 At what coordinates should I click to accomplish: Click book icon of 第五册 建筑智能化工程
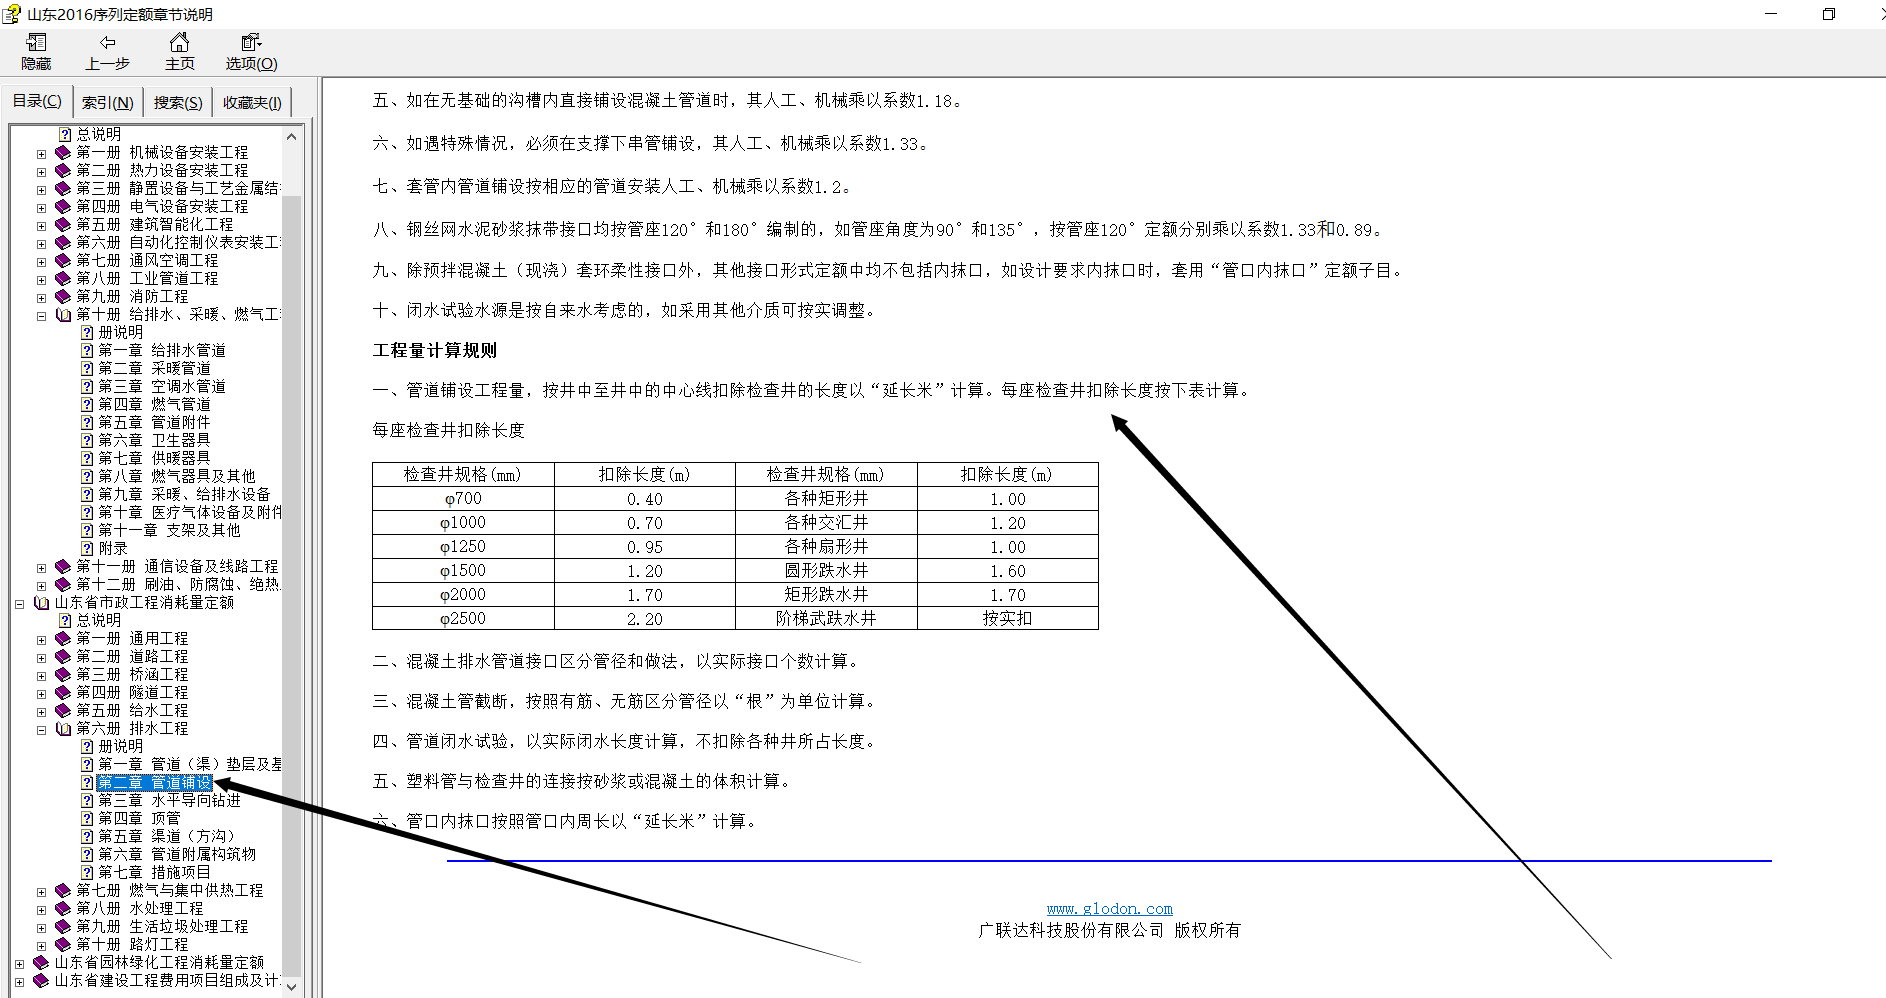coord(63,225)
